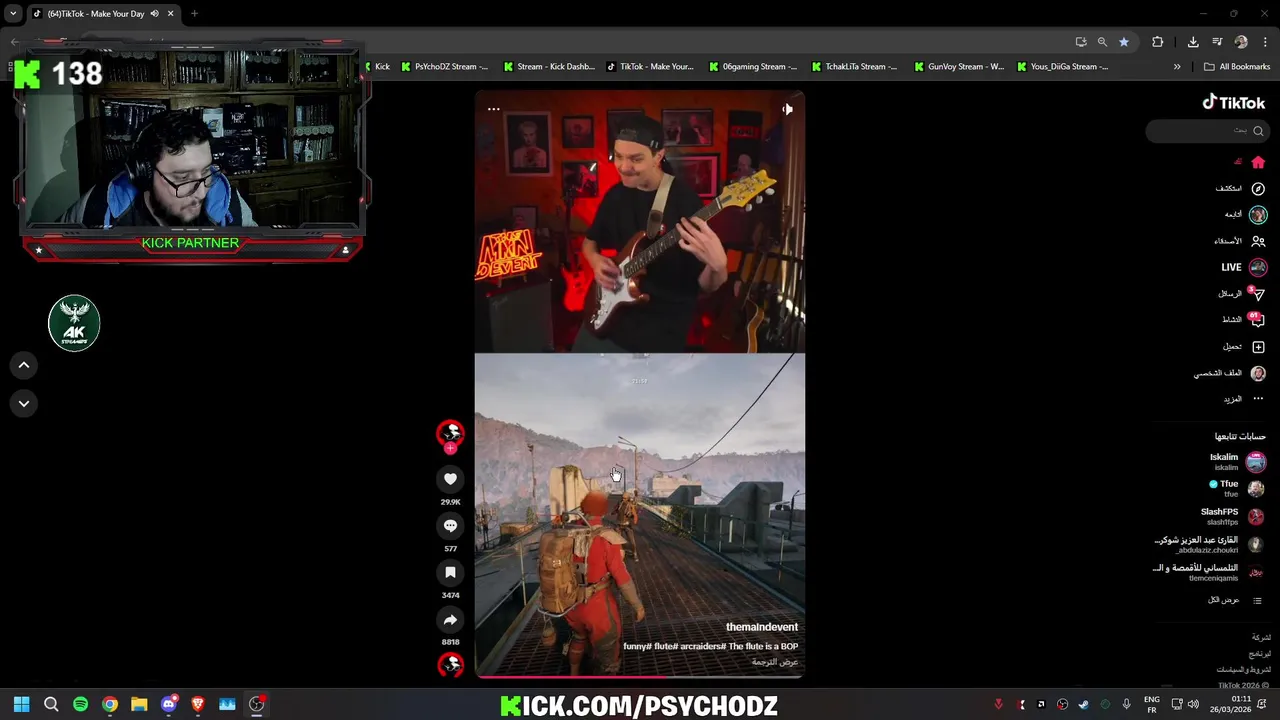Open PsYchoDZ Stream bookmark
The width and height of the screenshot is (1280, 720).
[x=444, y=67]
